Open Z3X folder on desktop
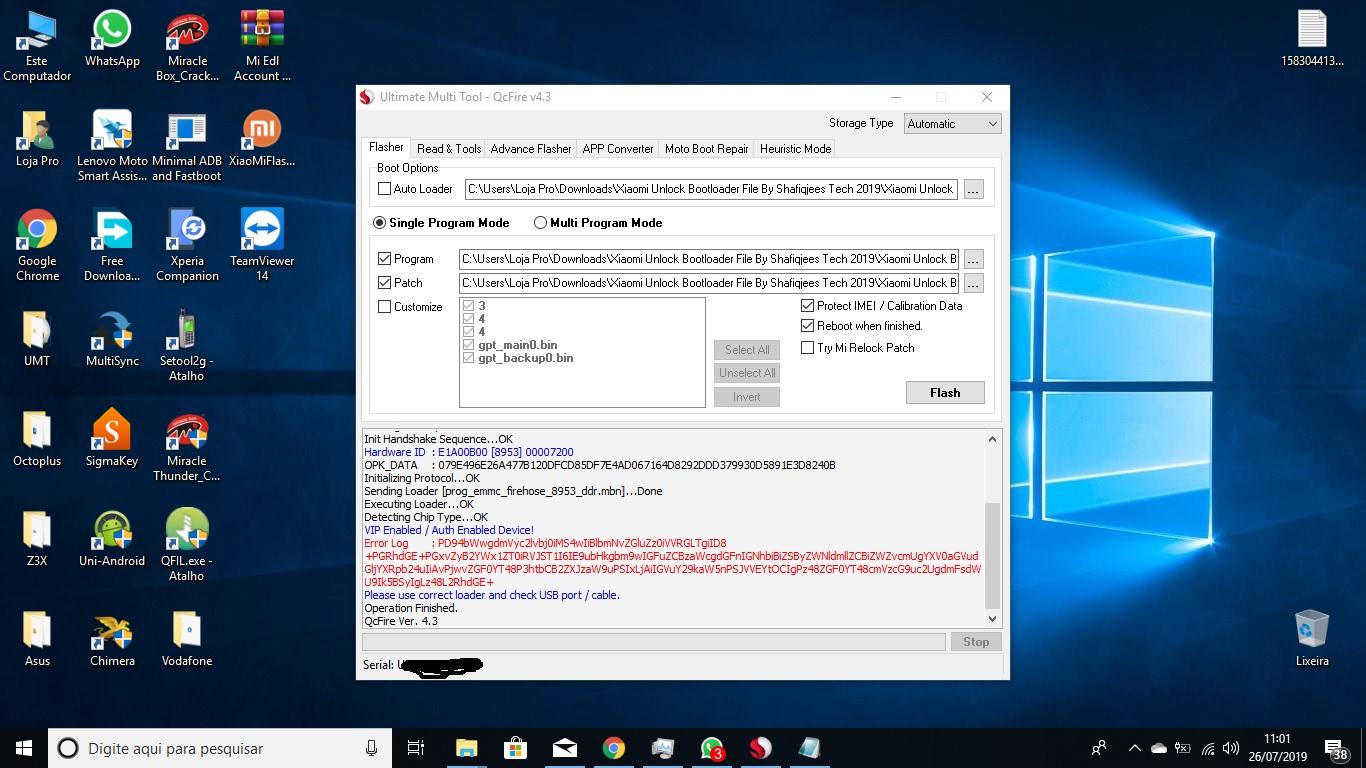This screenshot has height=768, width=1366. click(x=37, y=538)
